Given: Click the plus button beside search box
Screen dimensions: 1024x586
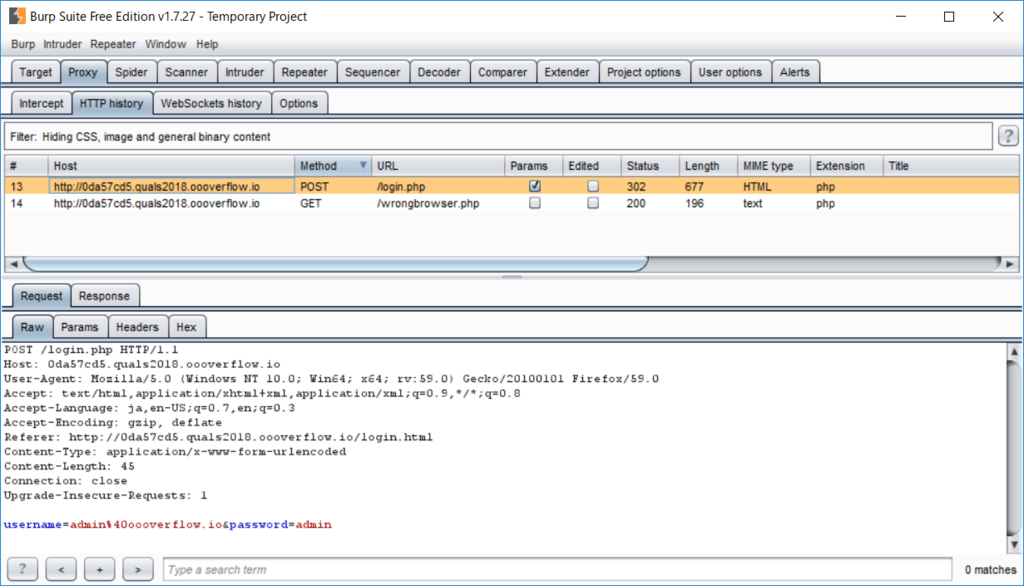Looking at the screenshot, I should point(99,569).
